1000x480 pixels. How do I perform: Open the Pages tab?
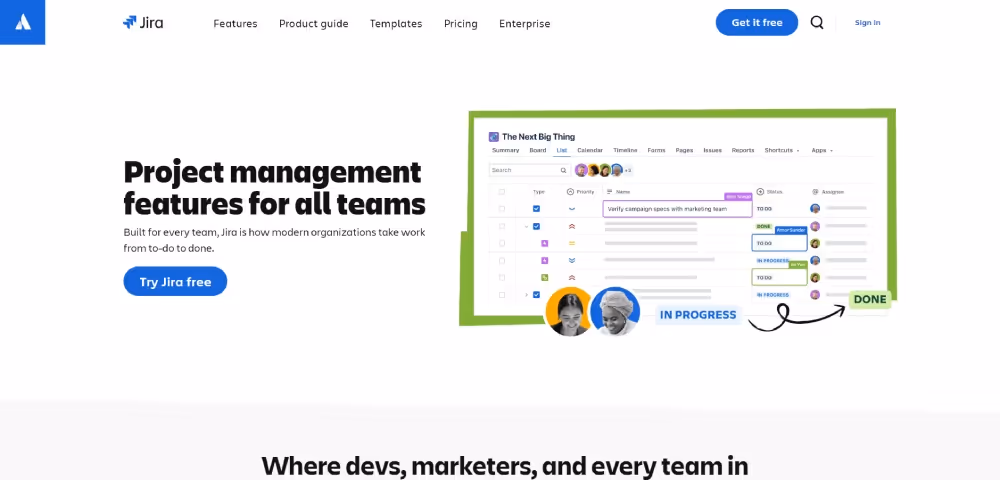coord(684,150)
